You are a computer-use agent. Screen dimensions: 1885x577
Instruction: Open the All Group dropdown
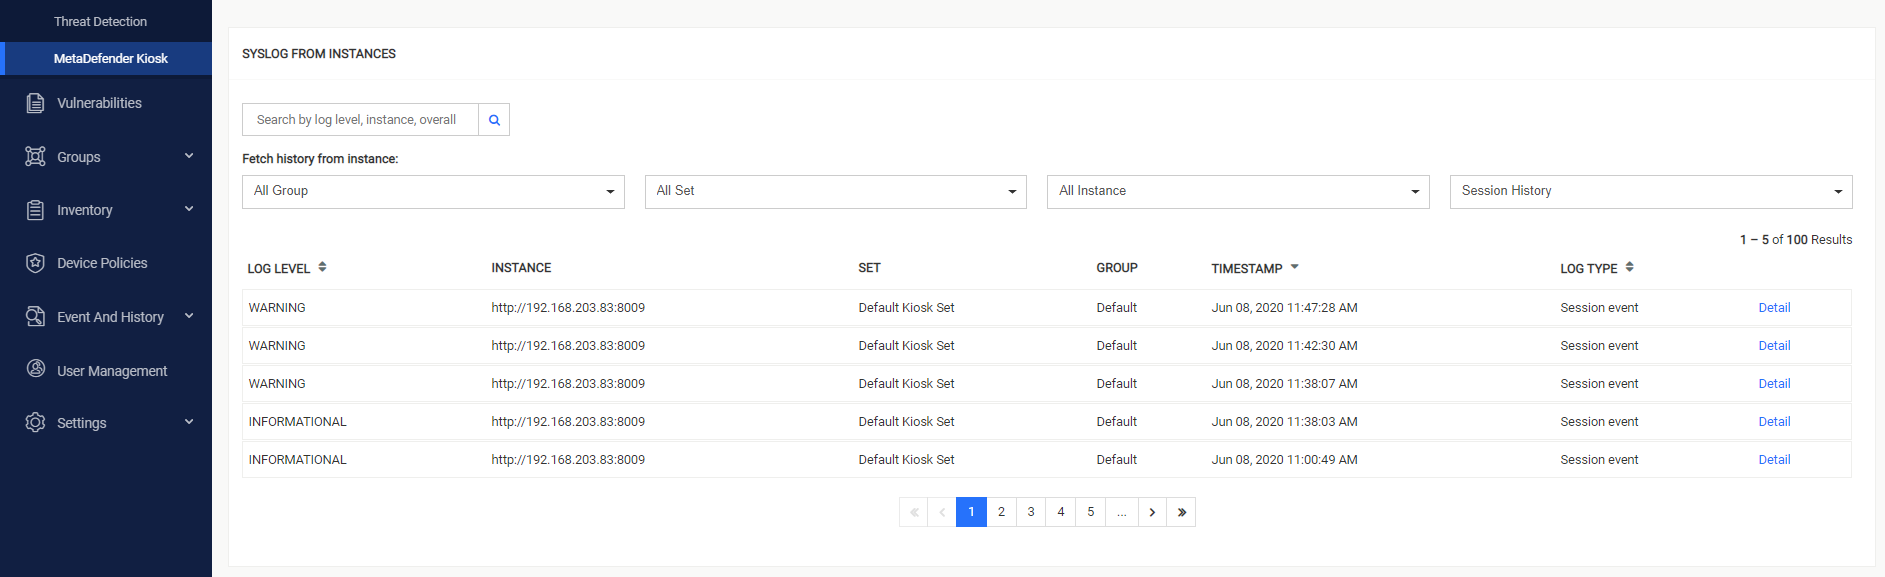point(433,192)
